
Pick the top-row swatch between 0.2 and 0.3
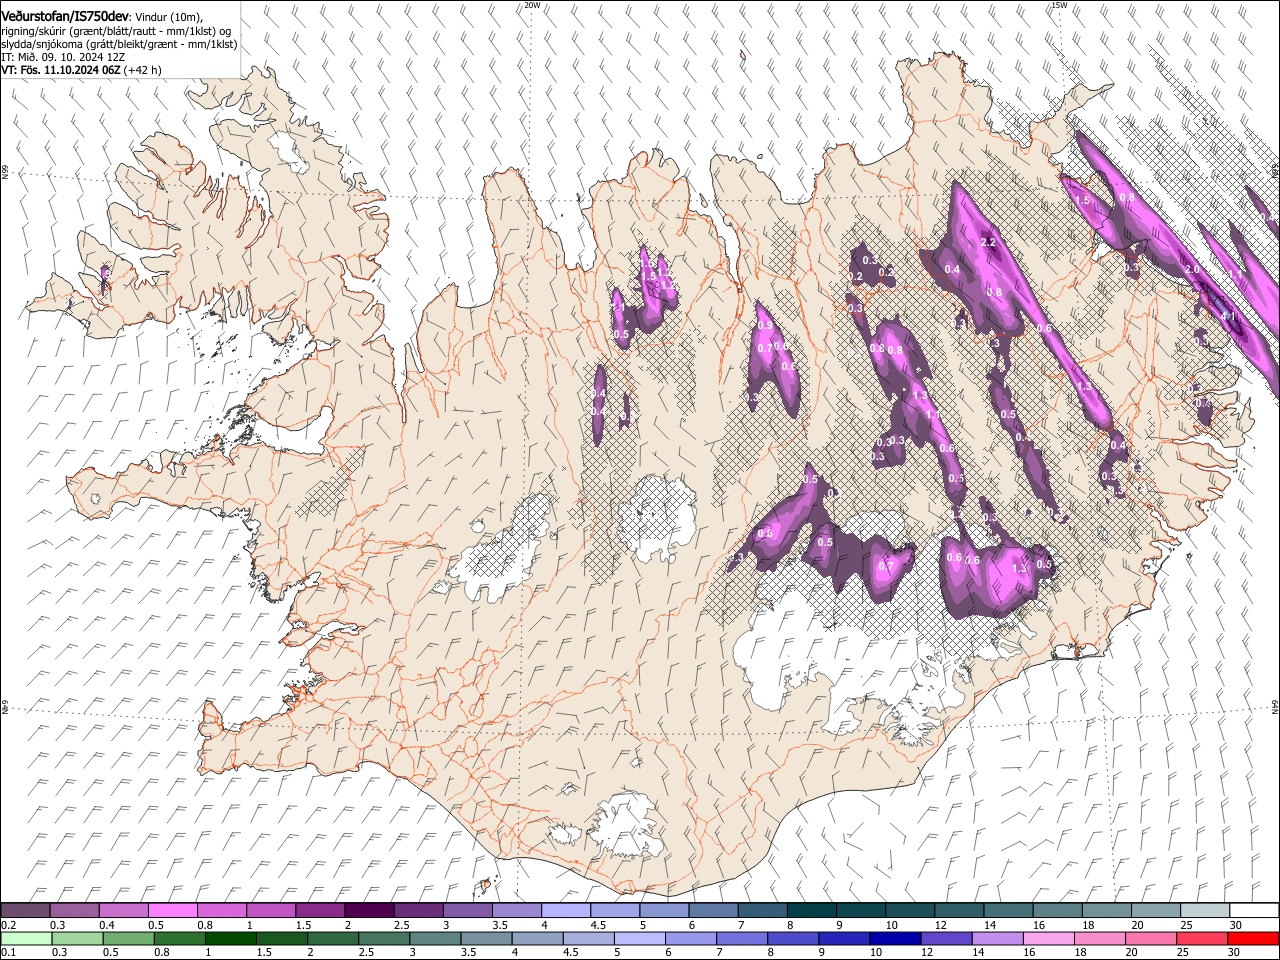click(25, 910)
